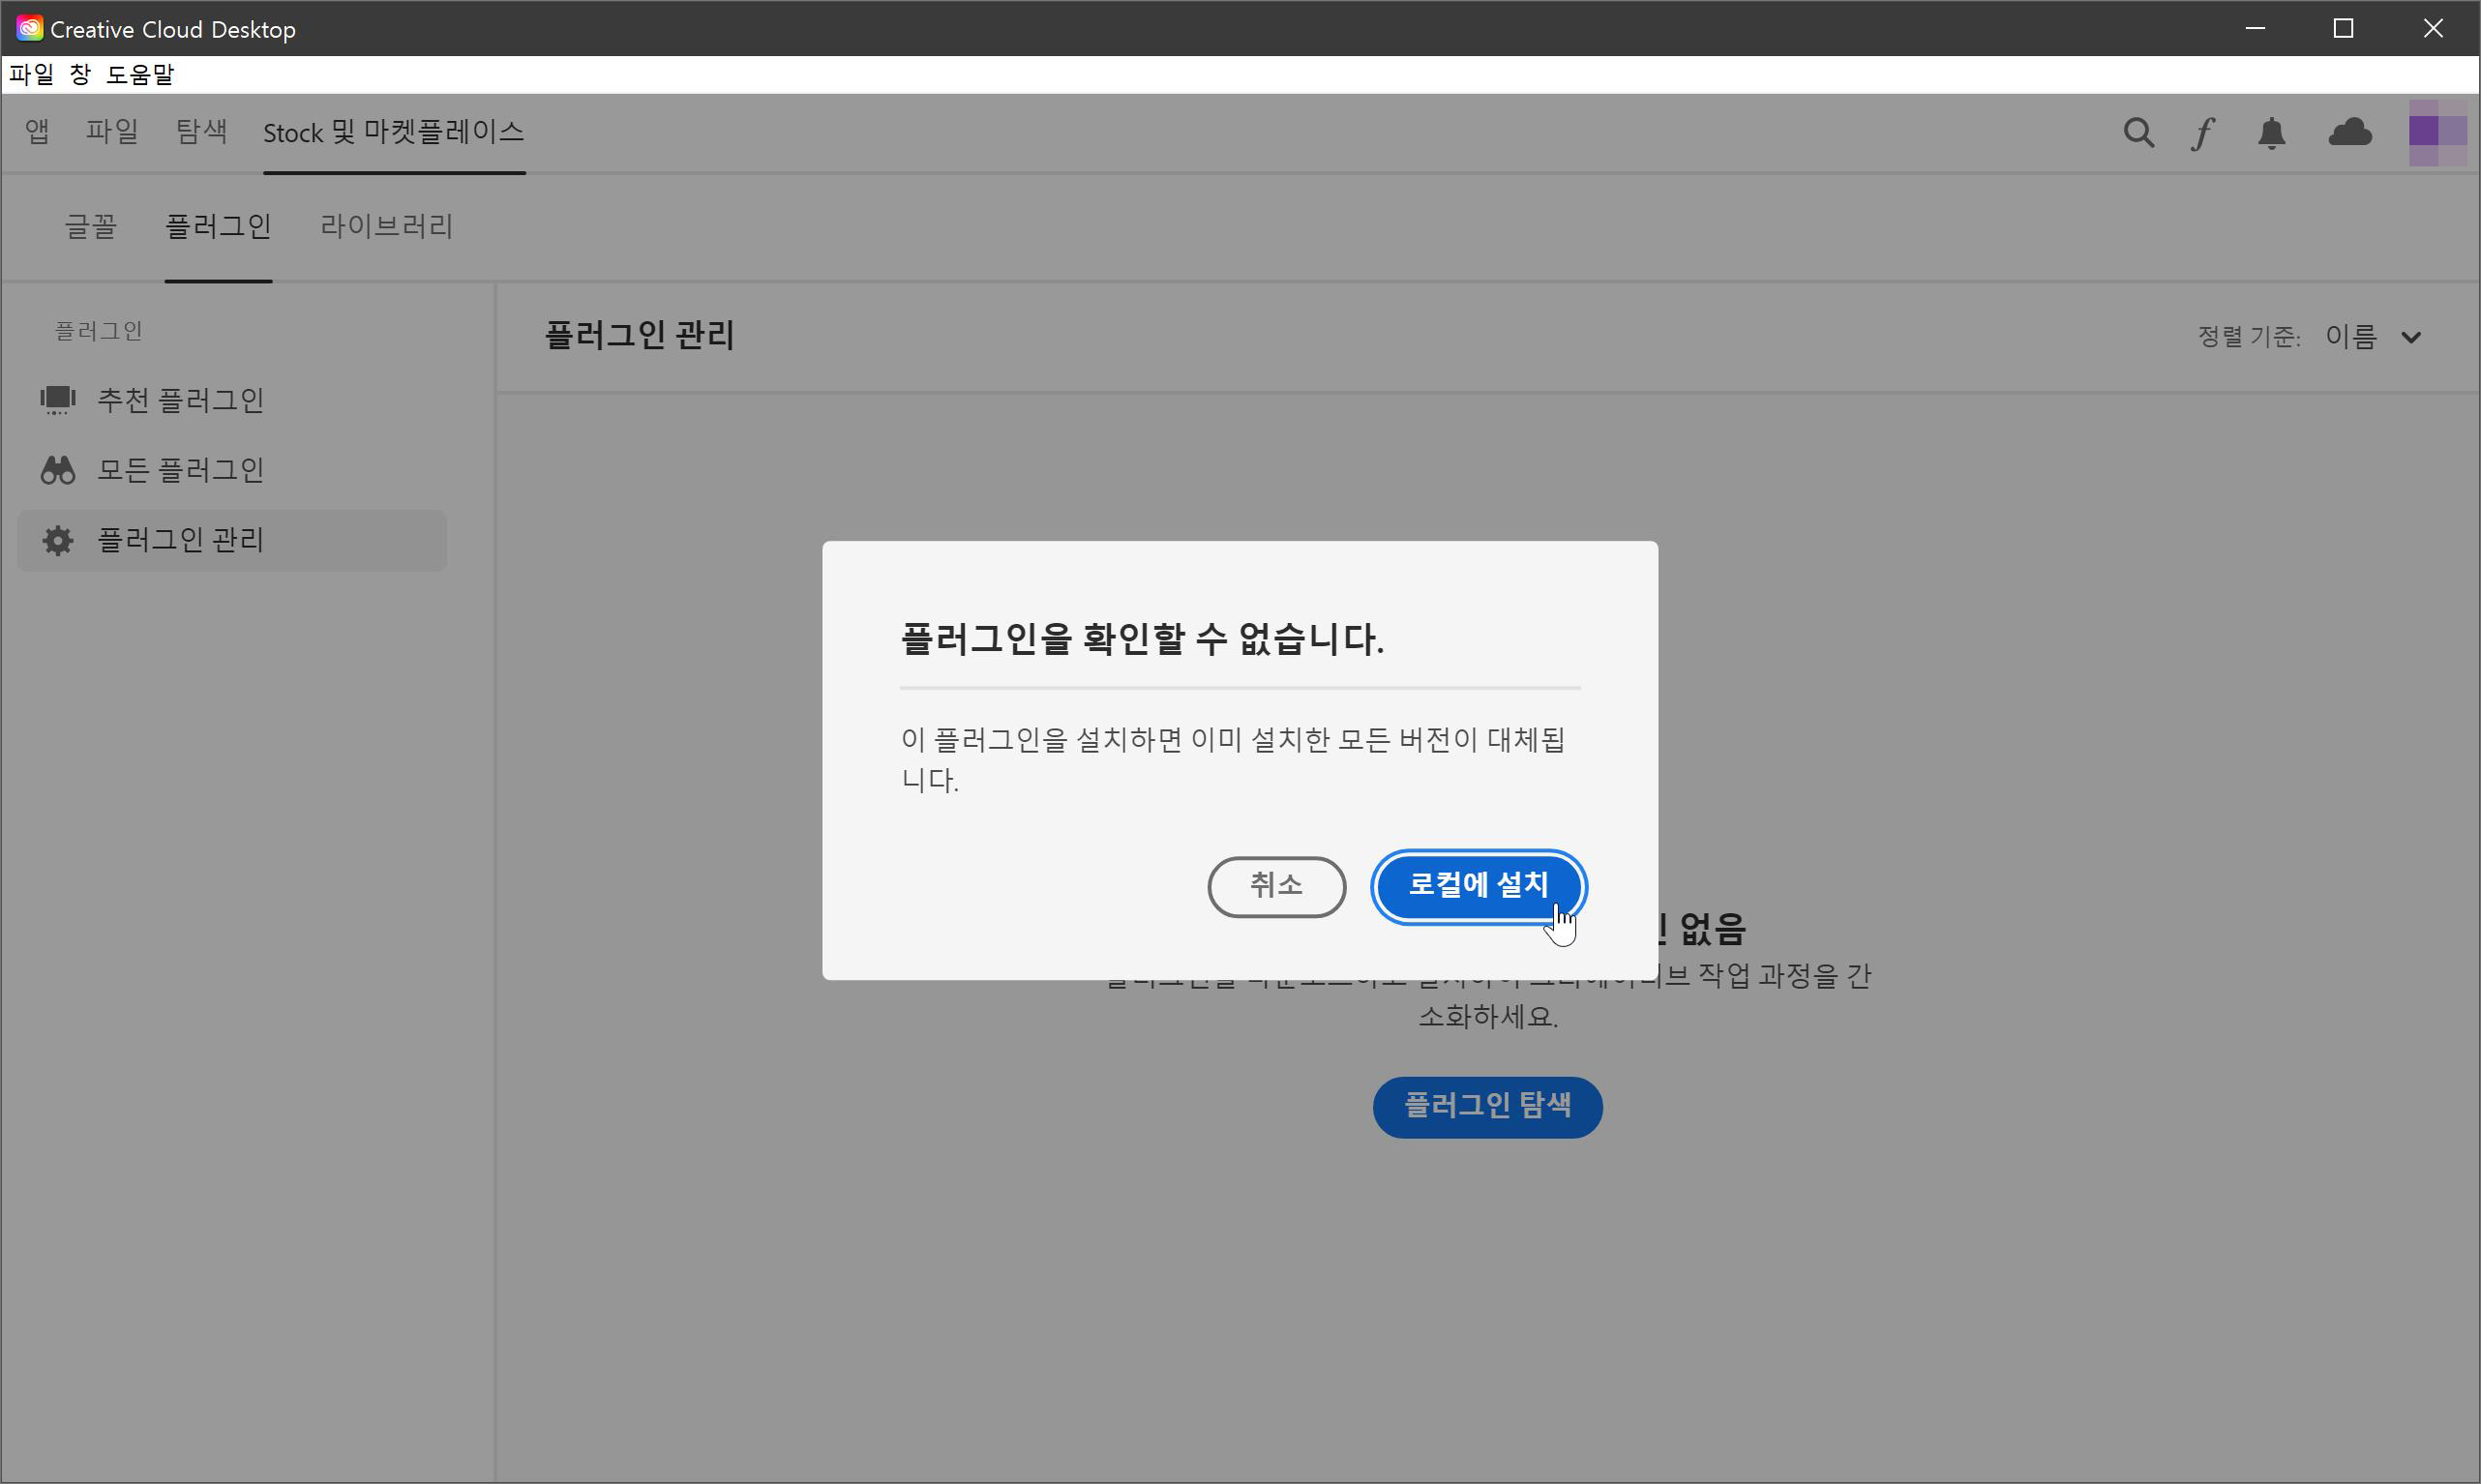Click the sort dropdown chevron arrow
Image resolution: width=2481 pixels, height=1484 pixels.
(x=2410, y=338)
